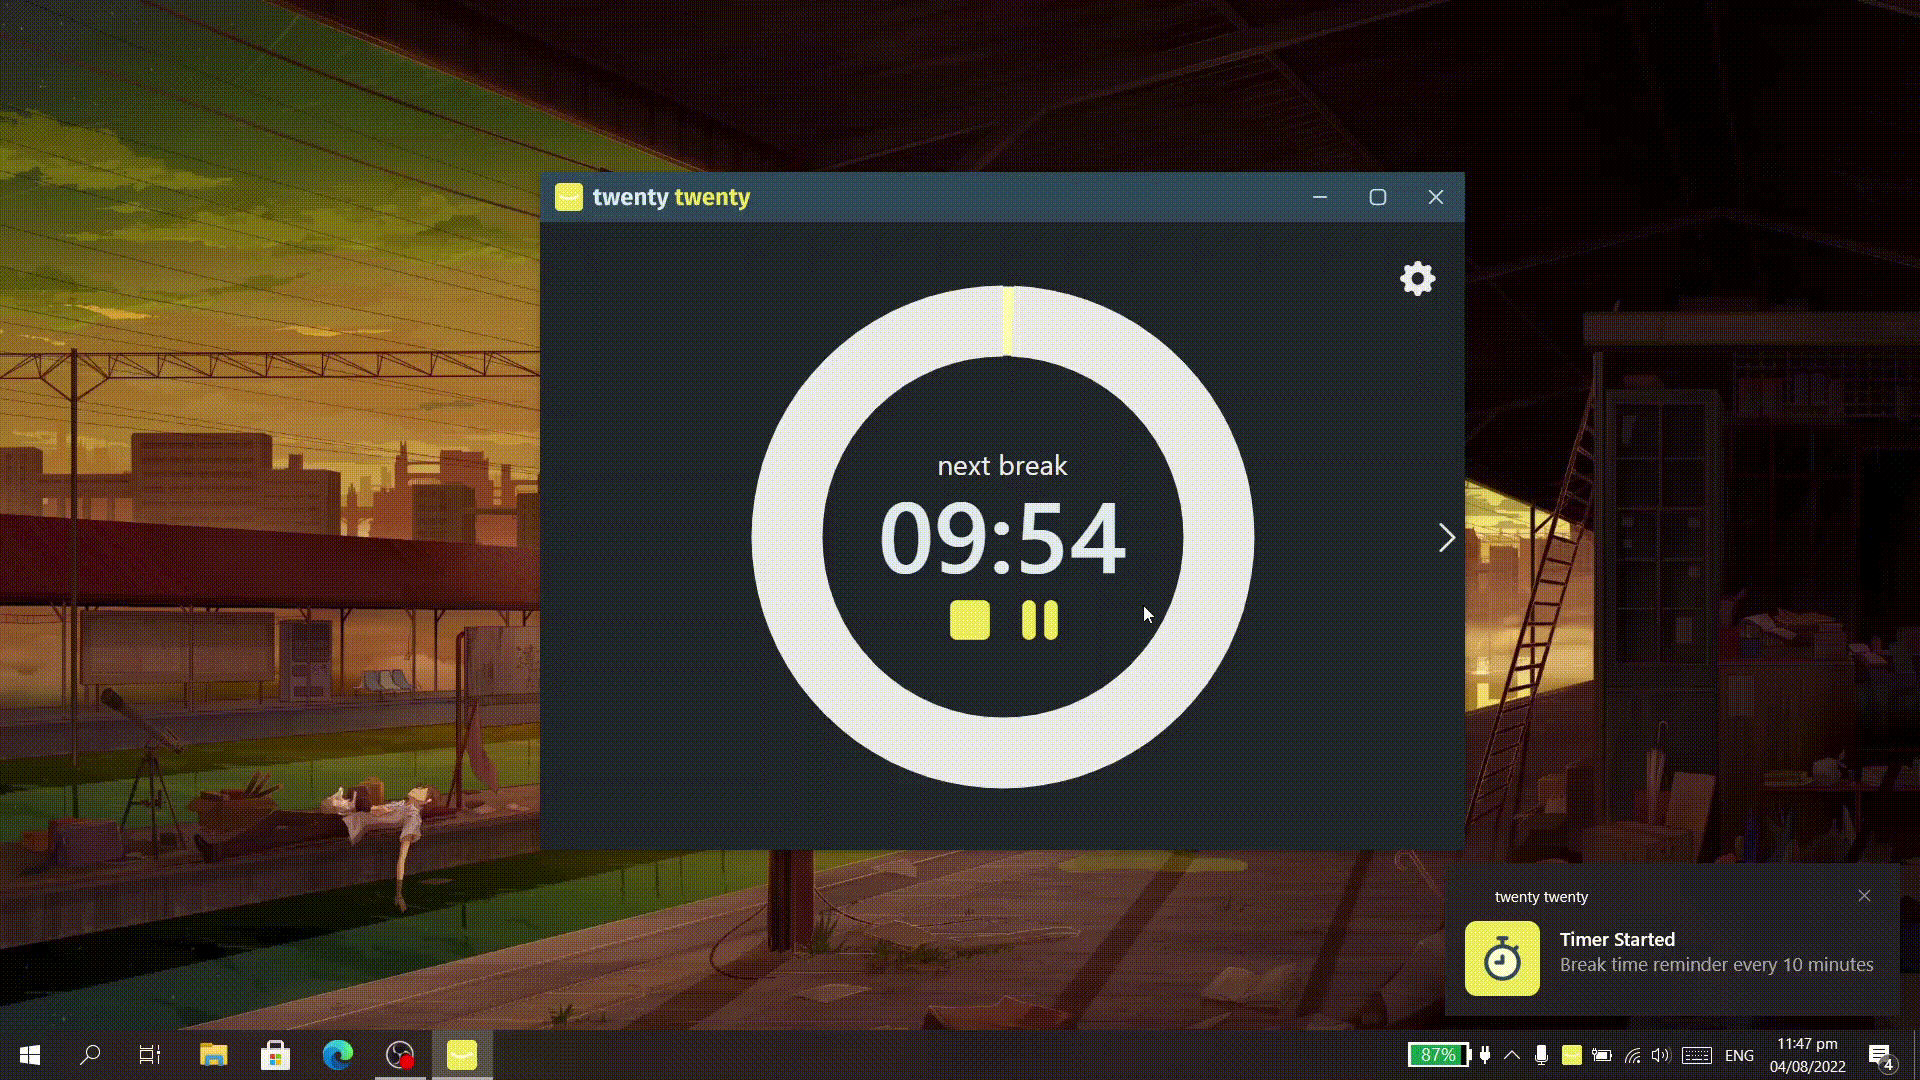
Task: Click the twenty twenty taskbar icon
Action: coord(462,1055)
